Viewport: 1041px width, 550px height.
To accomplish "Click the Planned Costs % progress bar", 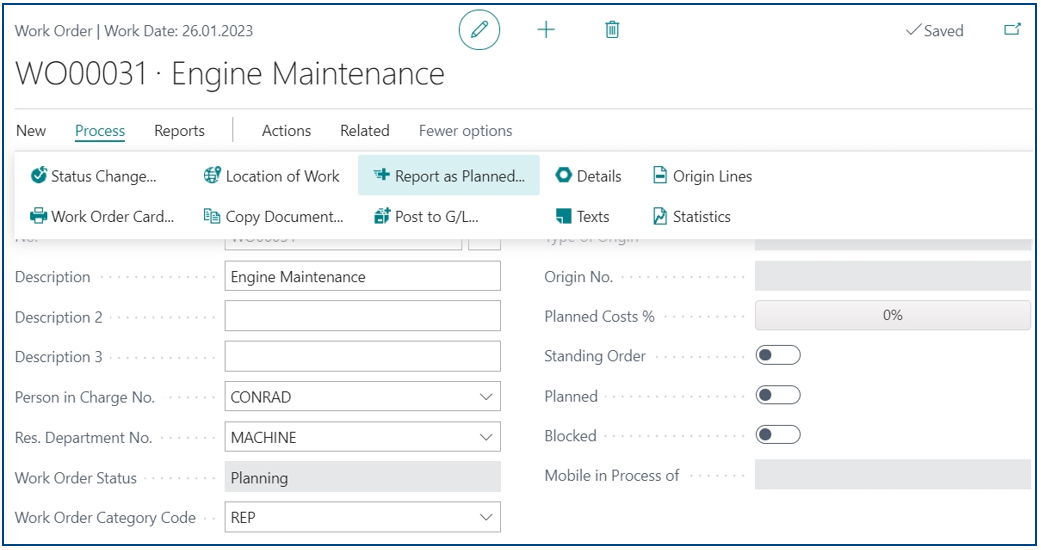I will coord(892,316).
